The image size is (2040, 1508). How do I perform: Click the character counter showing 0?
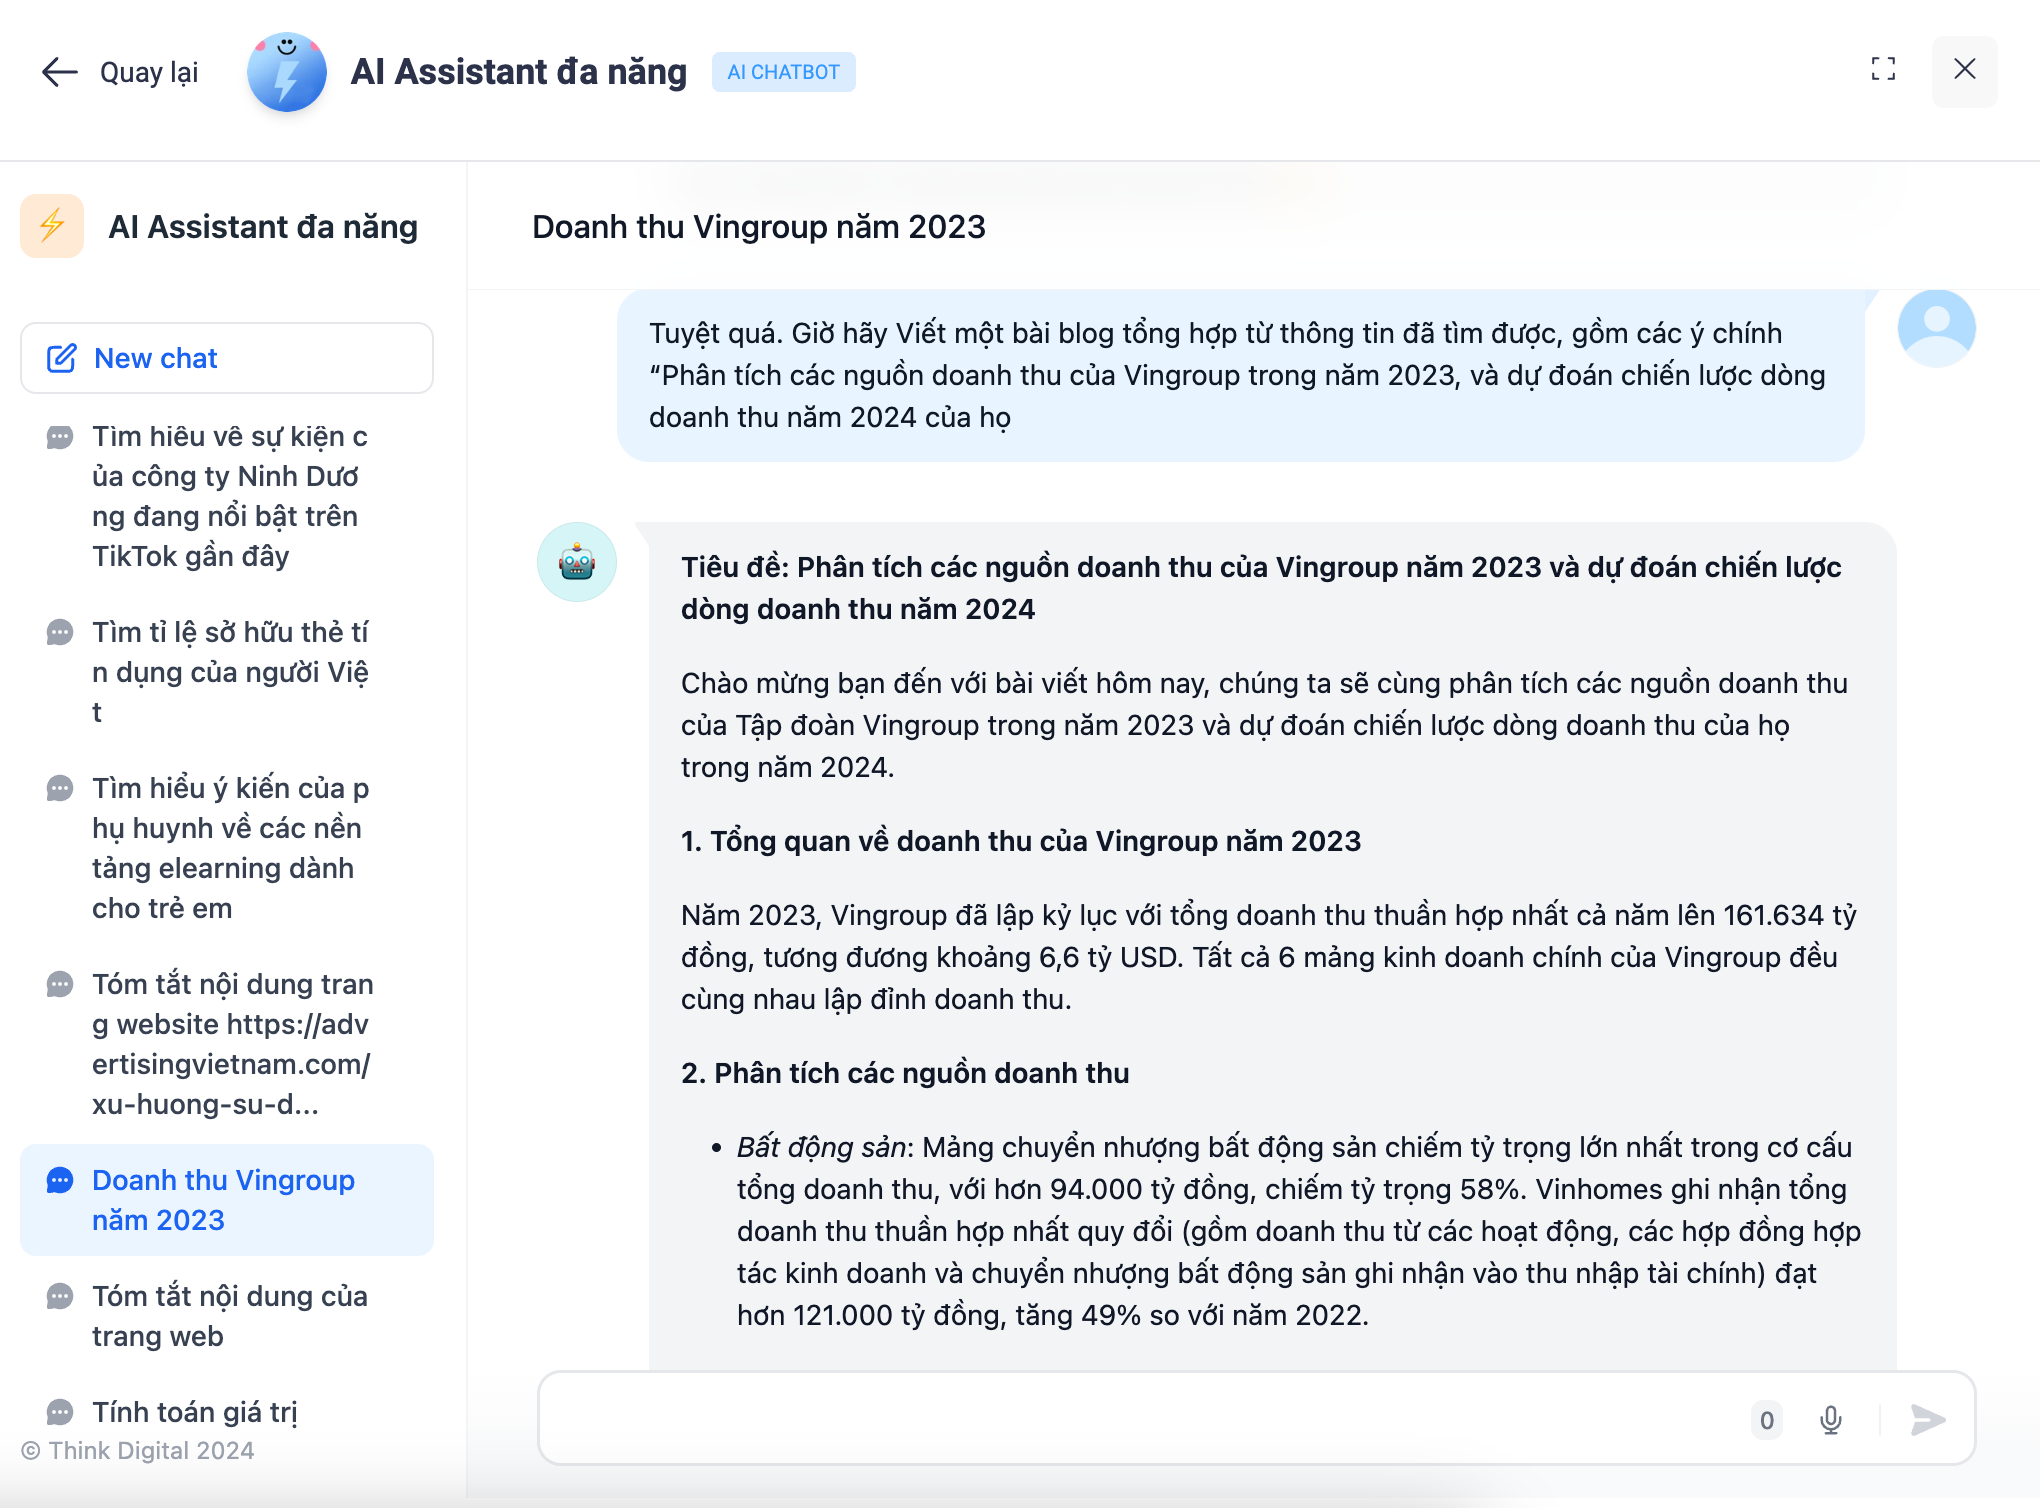pos(1767,1420)
